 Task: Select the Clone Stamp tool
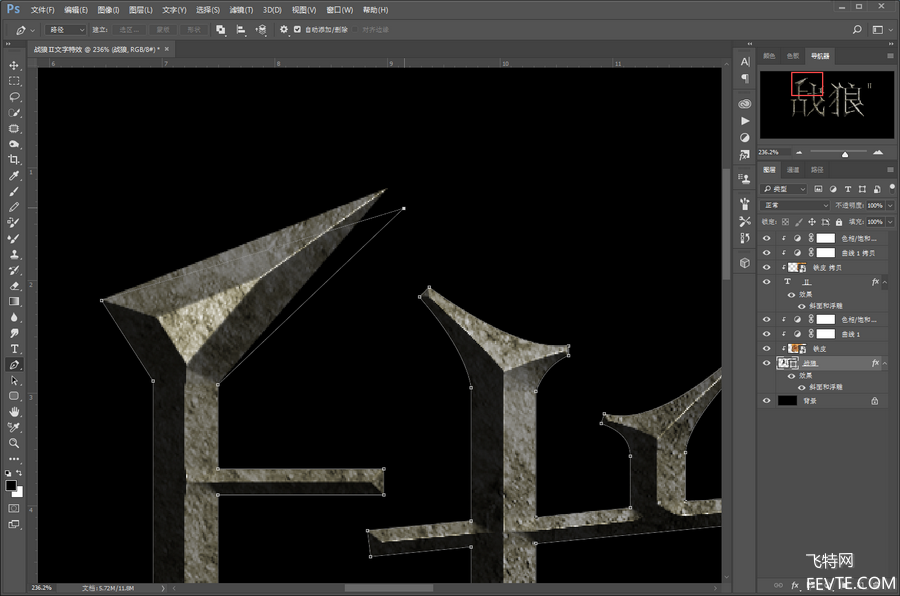(14, 254)
